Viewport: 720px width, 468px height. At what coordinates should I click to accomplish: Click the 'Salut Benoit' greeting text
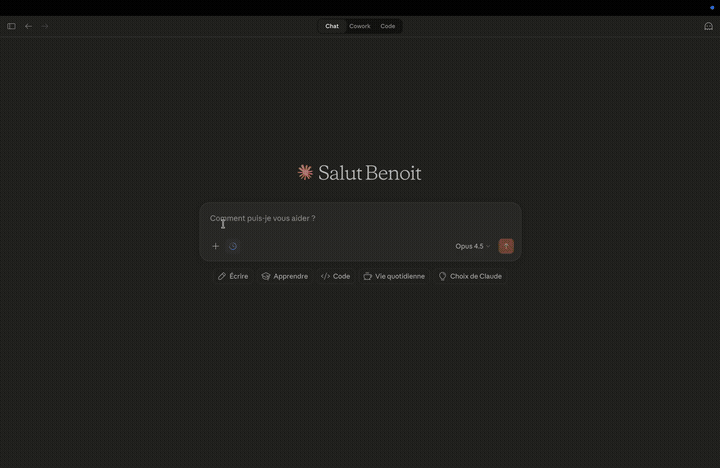(370, 173)
